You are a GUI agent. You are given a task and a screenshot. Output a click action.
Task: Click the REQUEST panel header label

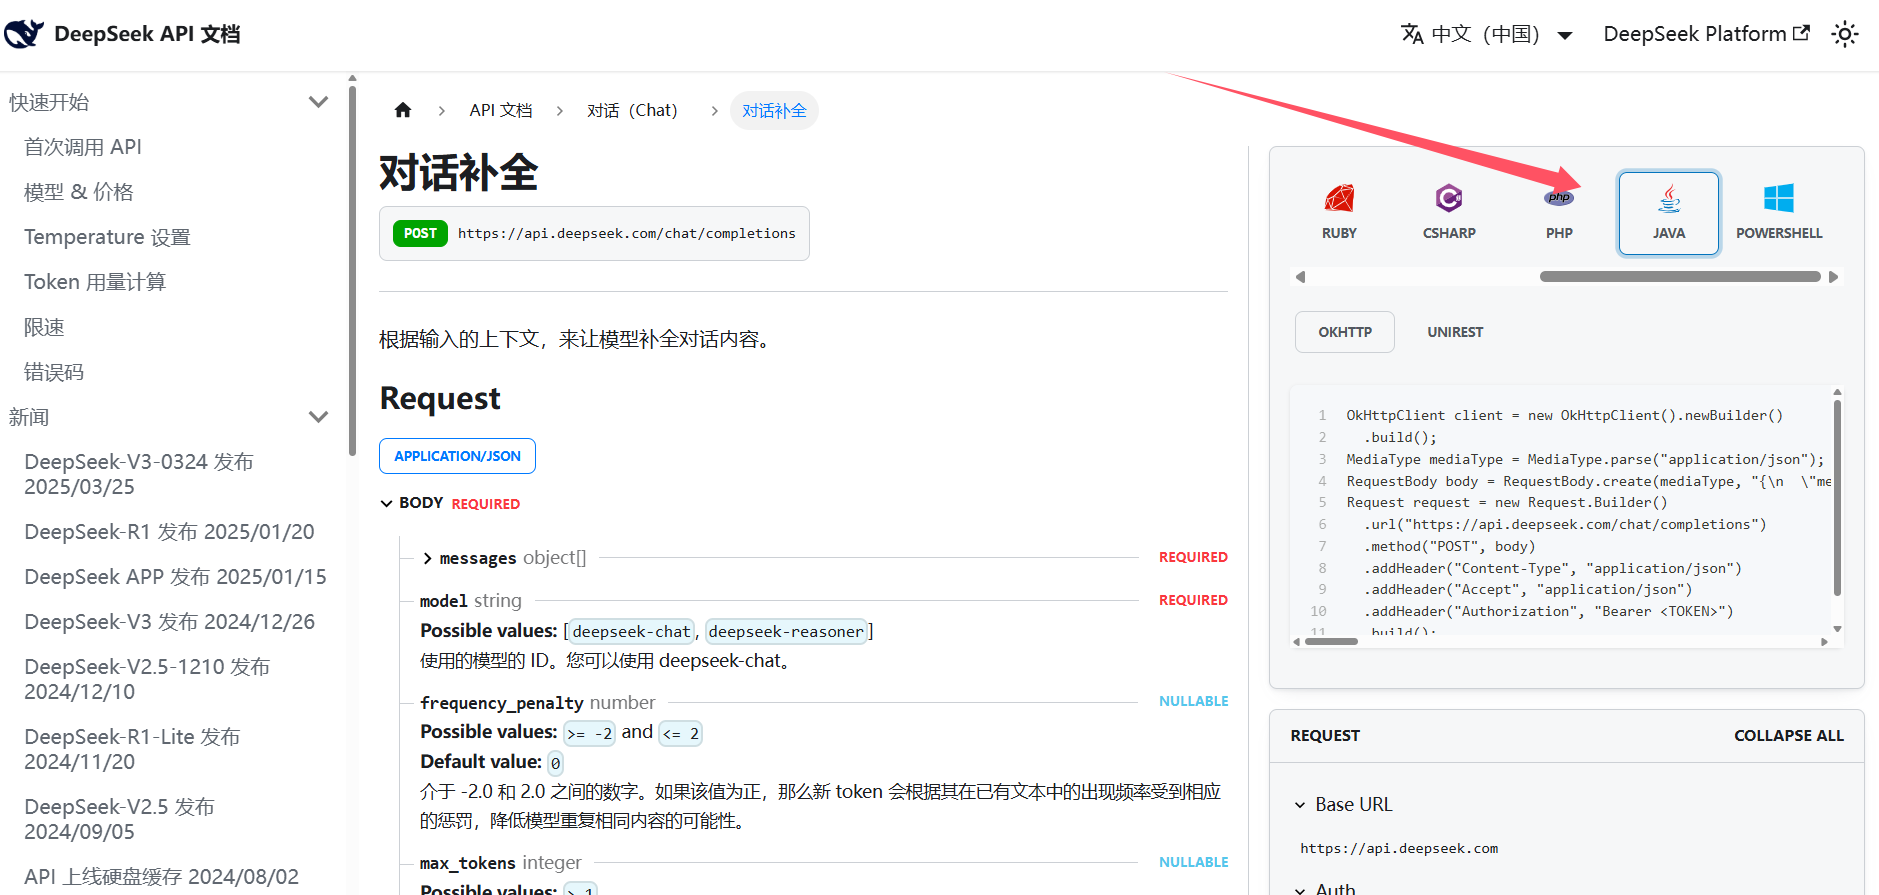coord(1325,736)
